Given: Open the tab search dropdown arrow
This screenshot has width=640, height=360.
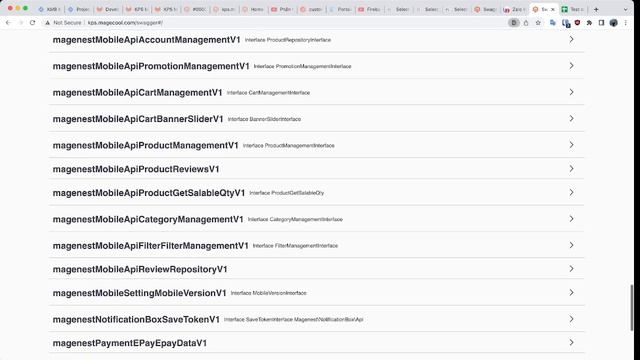Looking at the screenshot, I should (625, 9).
